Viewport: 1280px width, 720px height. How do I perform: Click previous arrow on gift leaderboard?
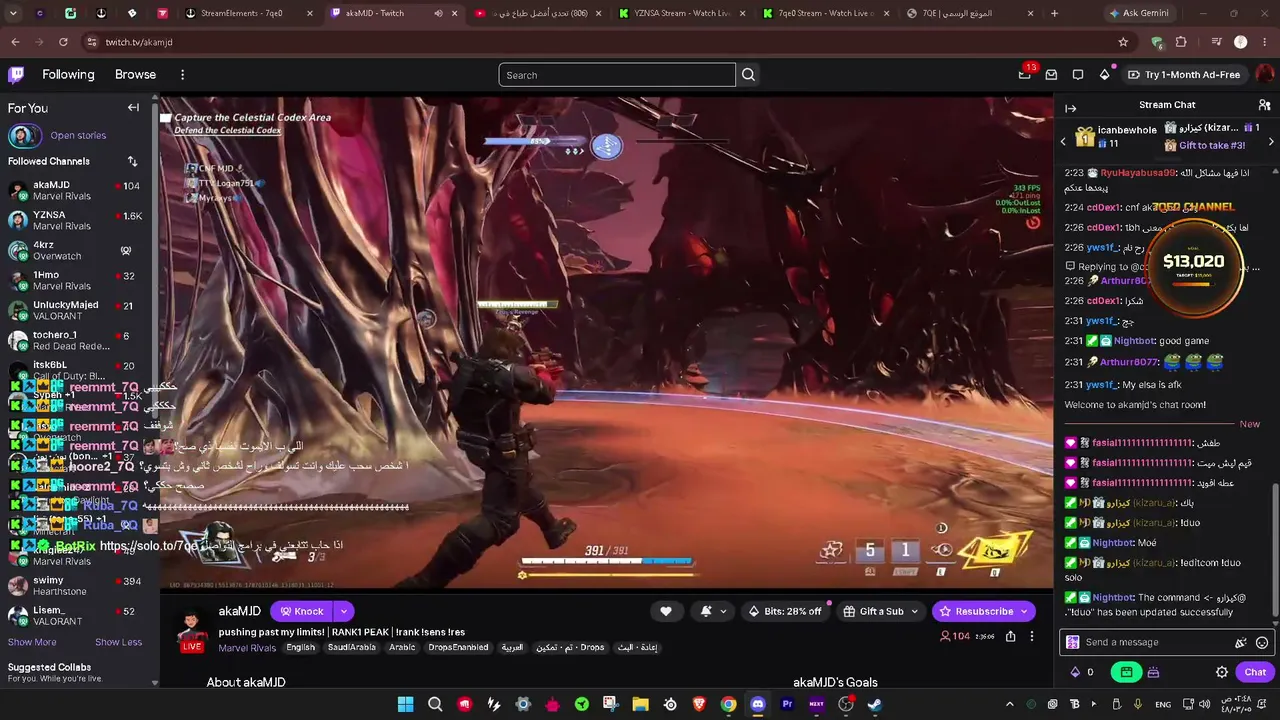tap(1063, 142)
